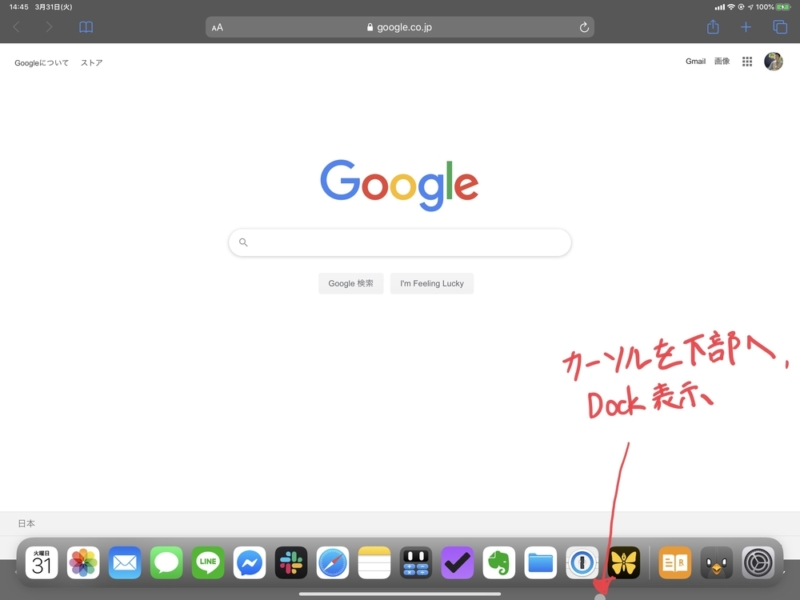Click the google.co.jp address bar
The image size is (800, 600).
pos(399,28)
